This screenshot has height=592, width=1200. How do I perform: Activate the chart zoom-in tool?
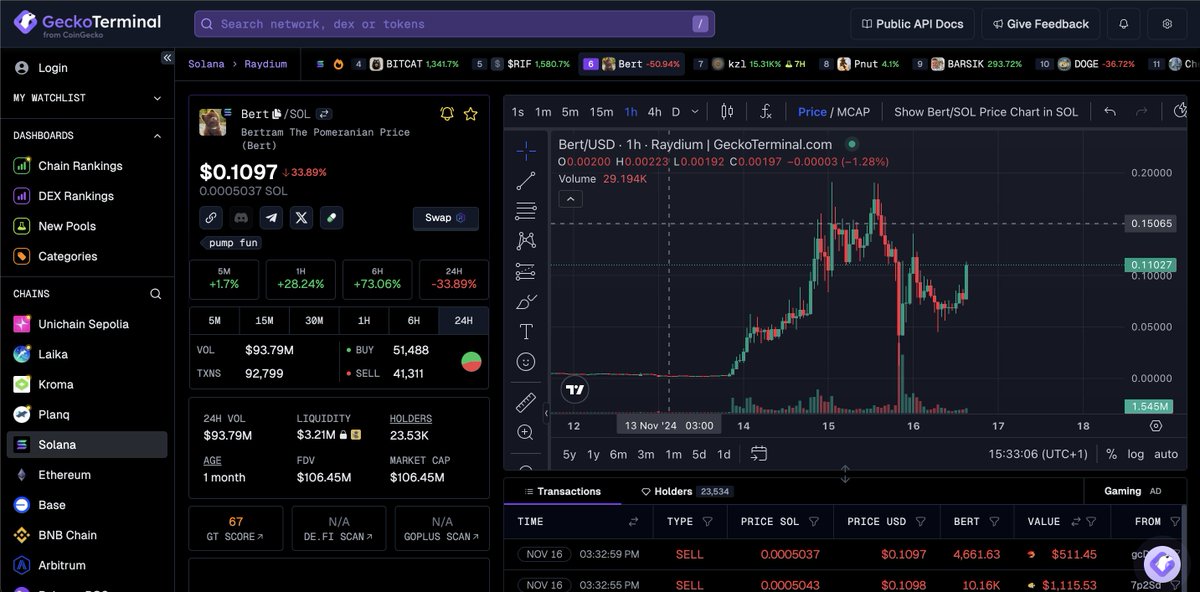pyautogui.click(x=526, y=432)
